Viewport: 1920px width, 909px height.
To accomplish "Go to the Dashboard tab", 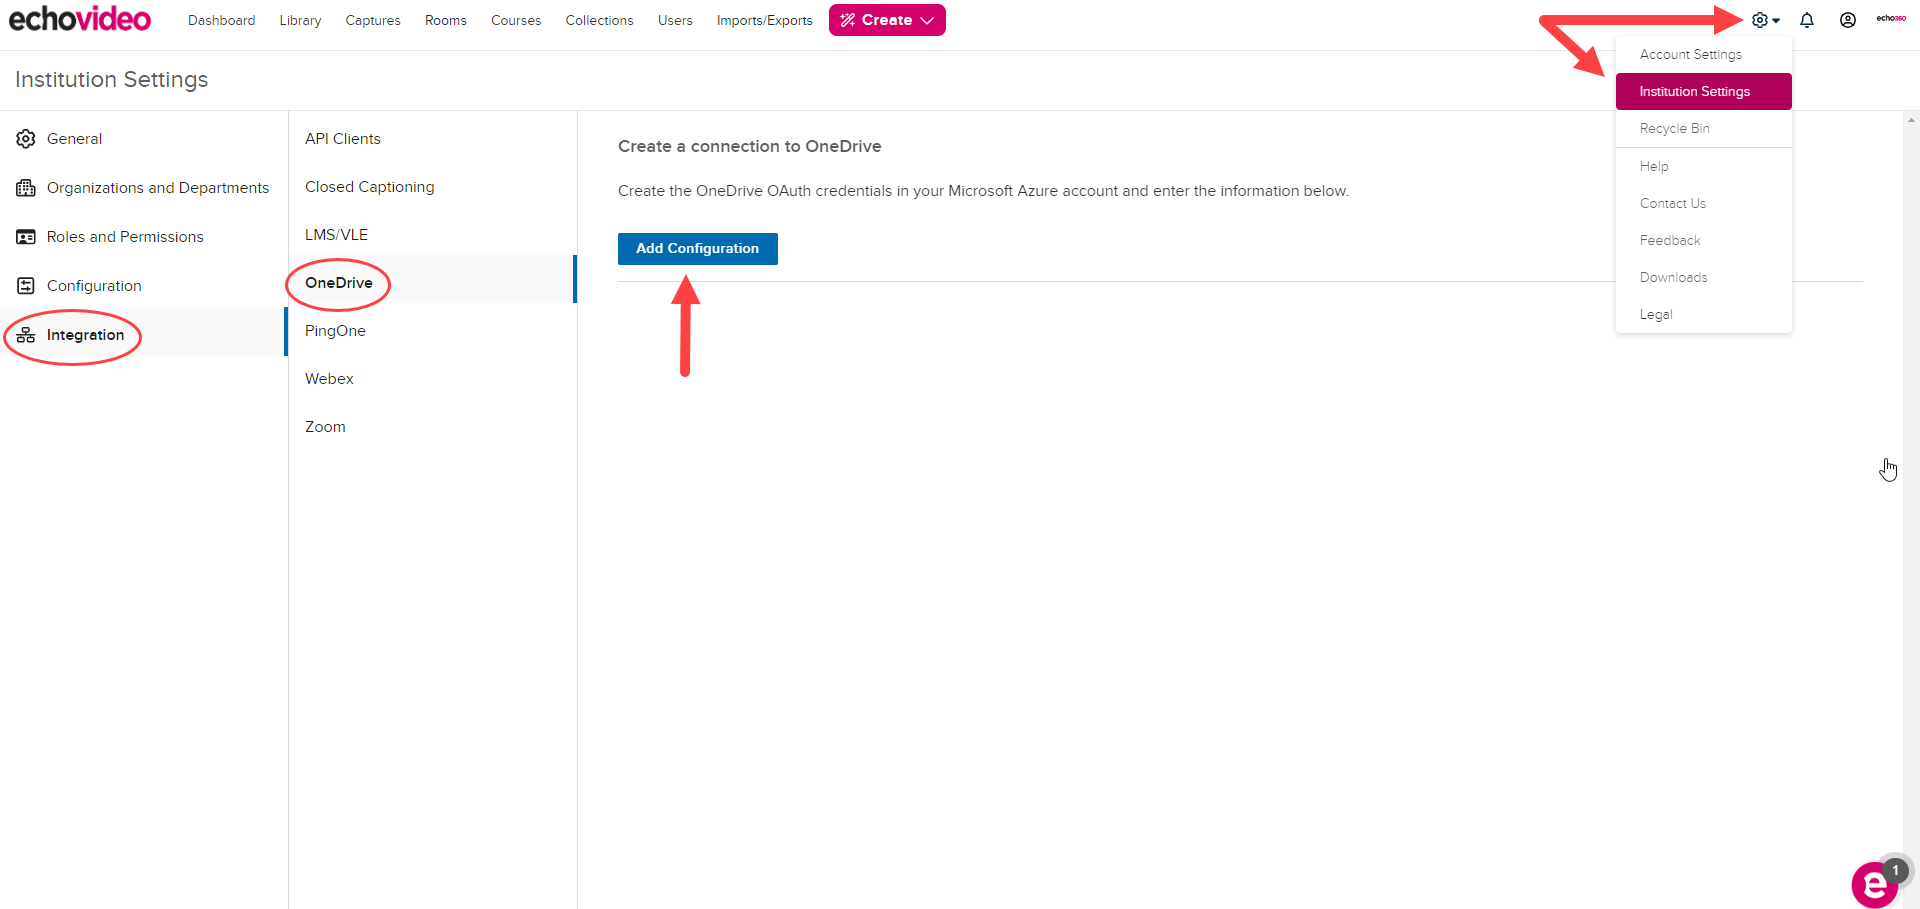I will tap(221, 20).
